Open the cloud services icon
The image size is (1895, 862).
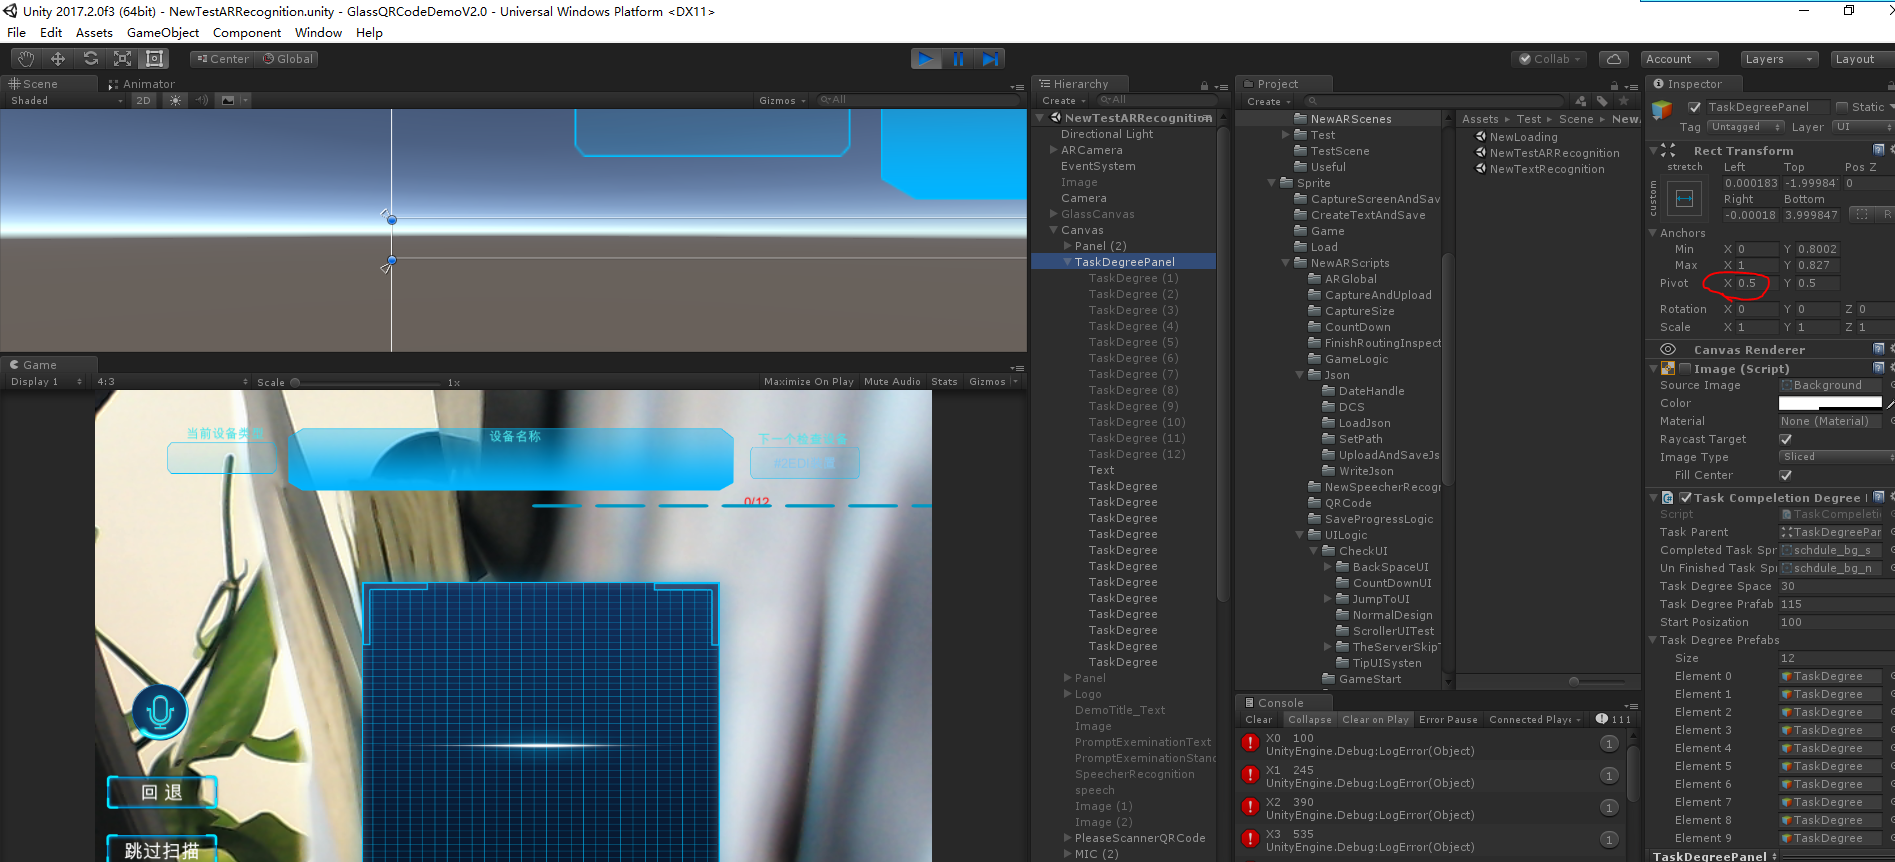point(1613,59)
